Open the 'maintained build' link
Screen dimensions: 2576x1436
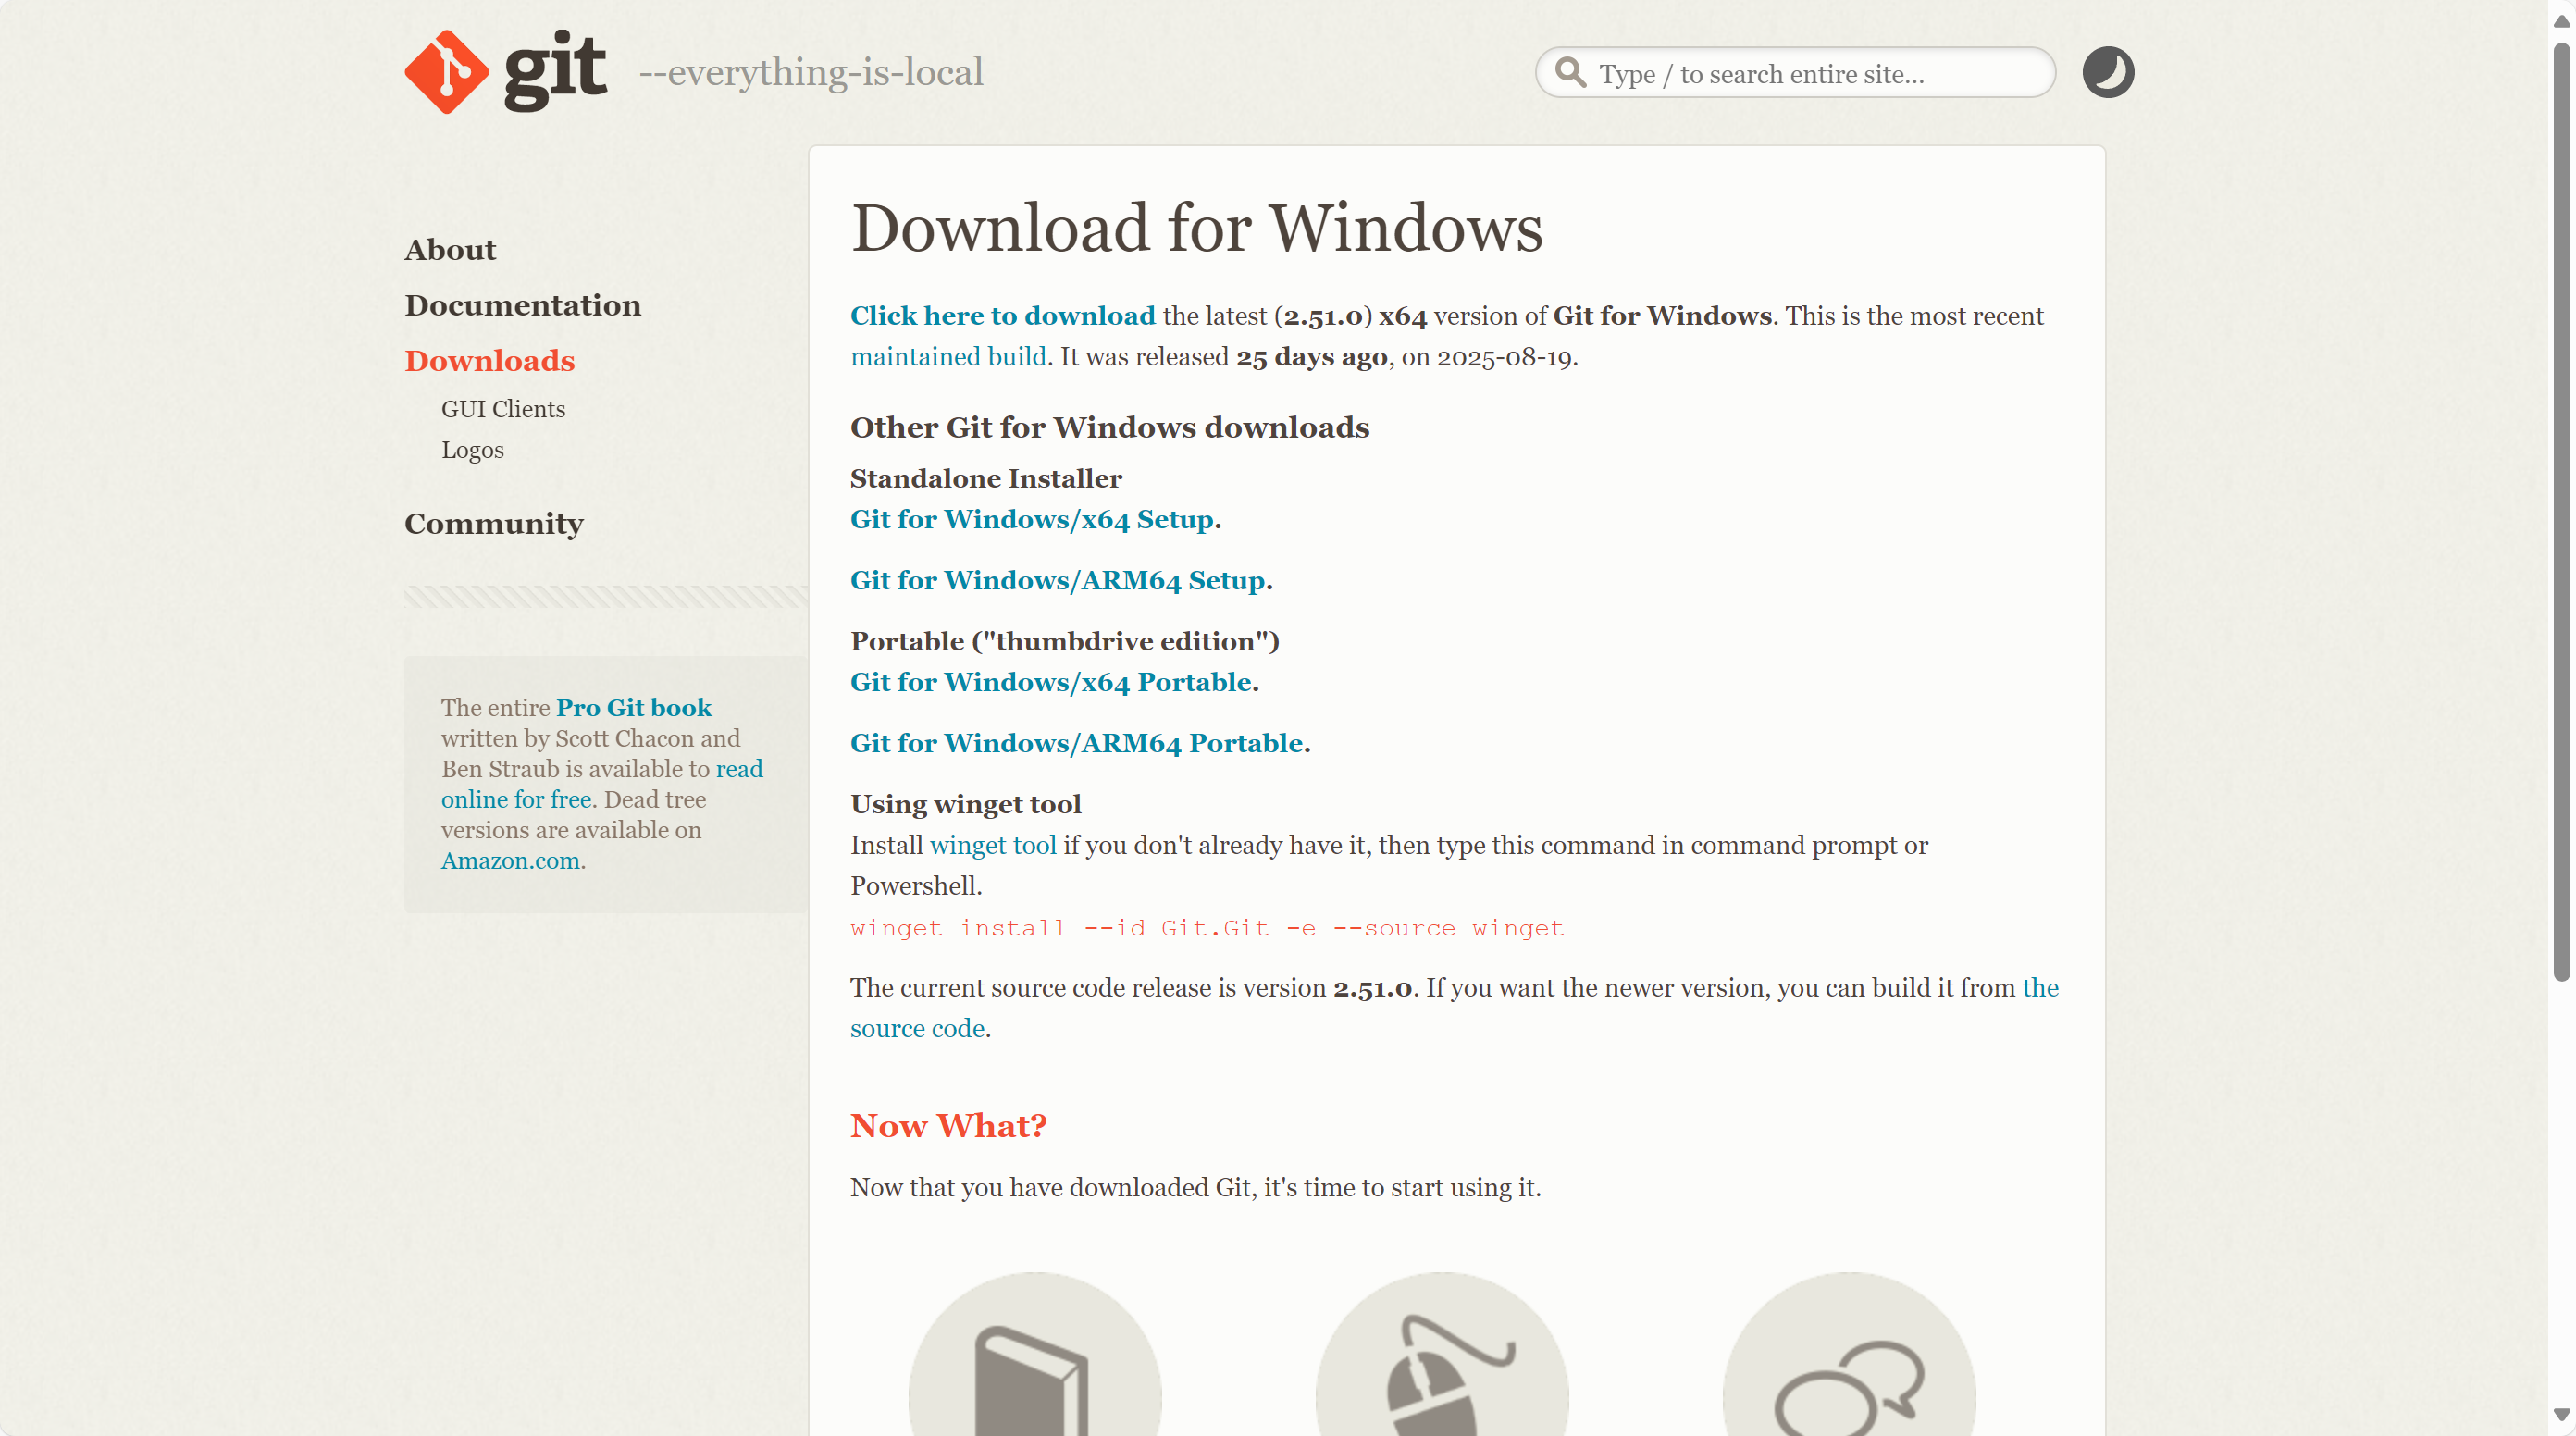pos(949,357)
